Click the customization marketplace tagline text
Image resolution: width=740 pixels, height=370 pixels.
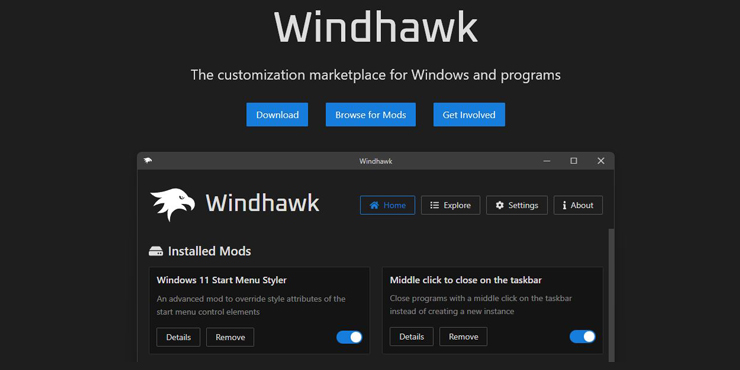coord(376,75)
